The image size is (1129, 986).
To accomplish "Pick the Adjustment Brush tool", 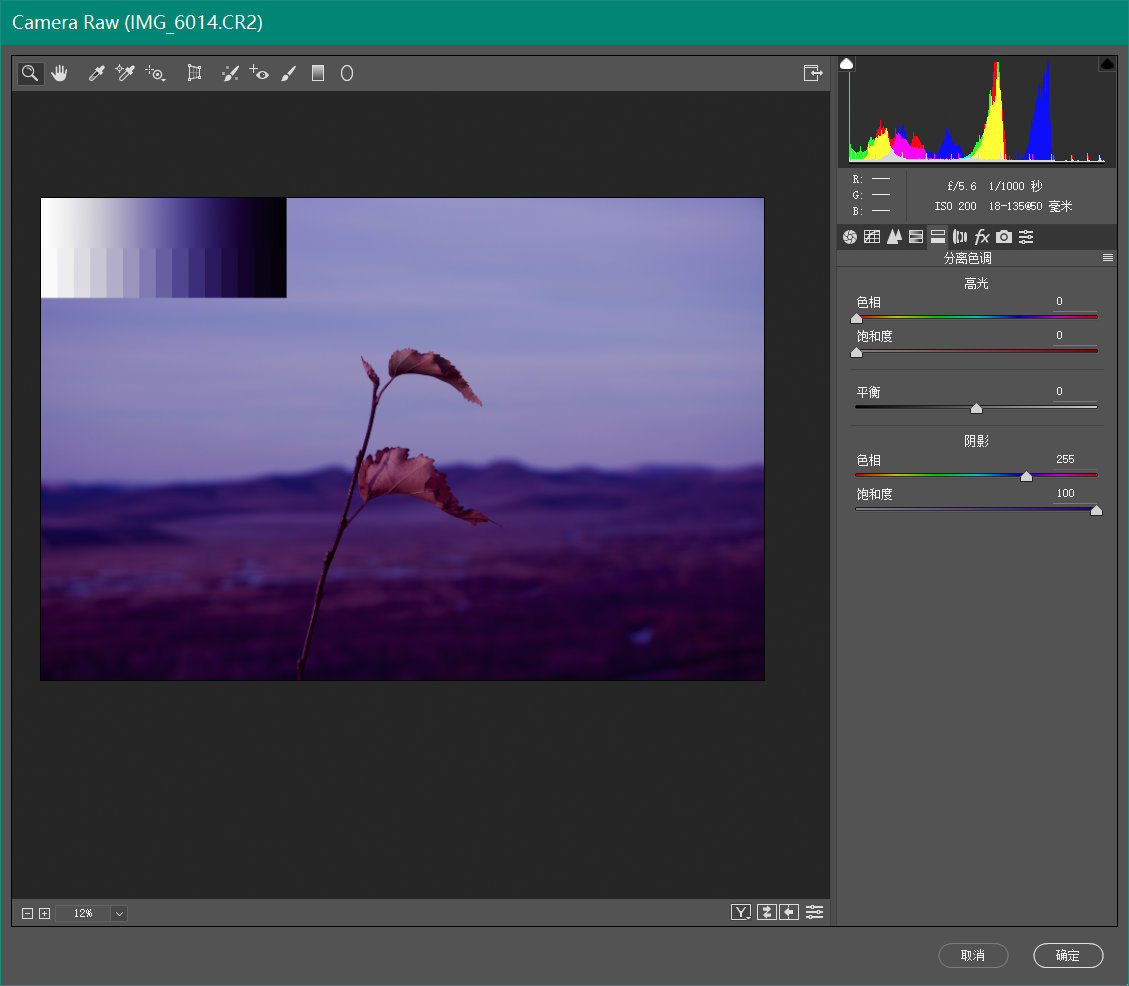I will tap(289, 73).
